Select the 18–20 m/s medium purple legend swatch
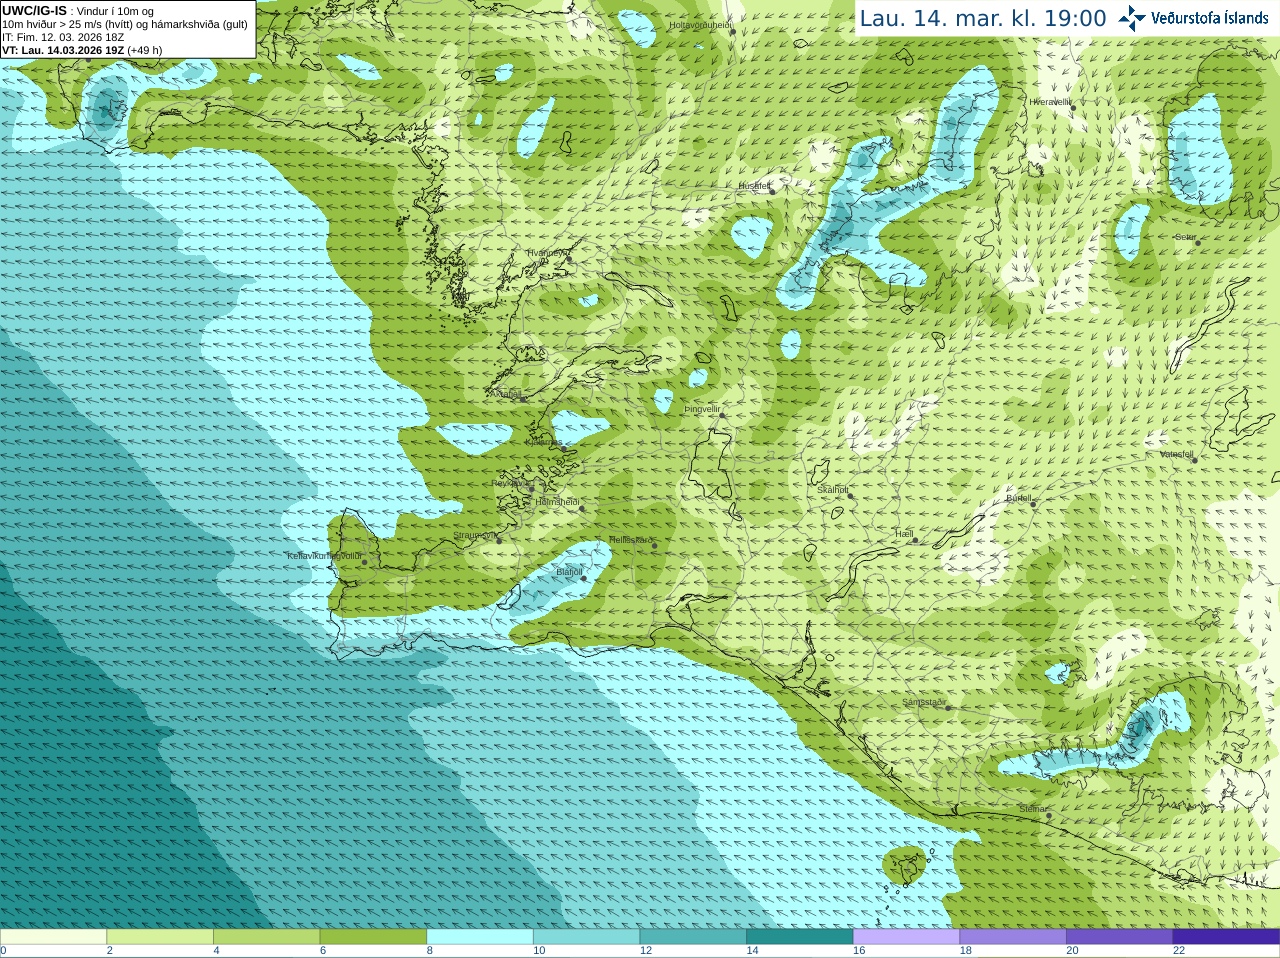This screenshot has width=1280, height=958. [1013, 937]
